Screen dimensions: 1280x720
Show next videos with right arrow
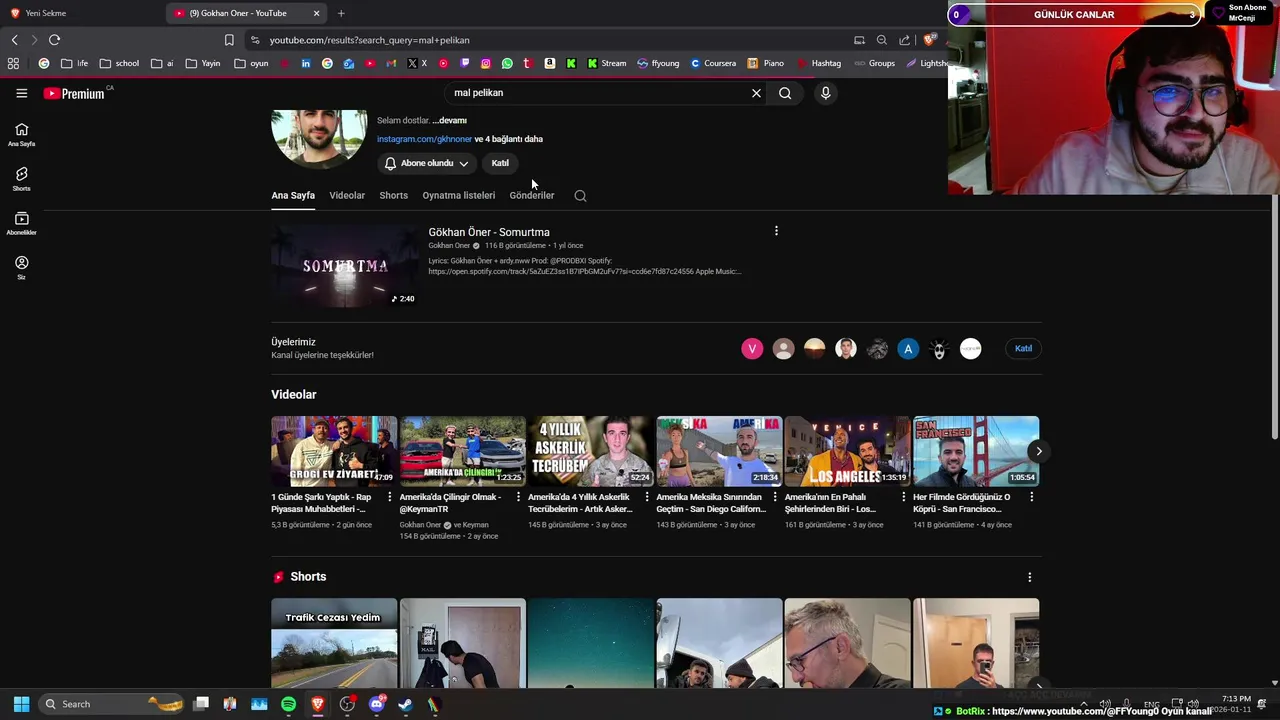point(1039,451)
